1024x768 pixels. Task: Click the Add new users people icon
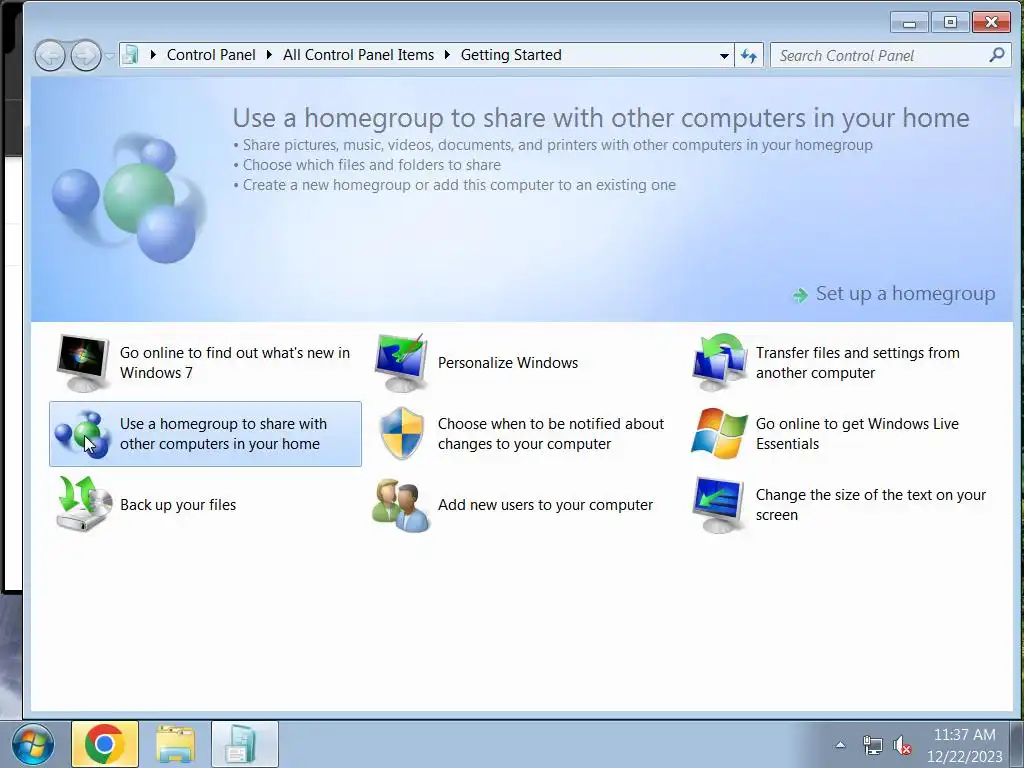coord(400,505)
